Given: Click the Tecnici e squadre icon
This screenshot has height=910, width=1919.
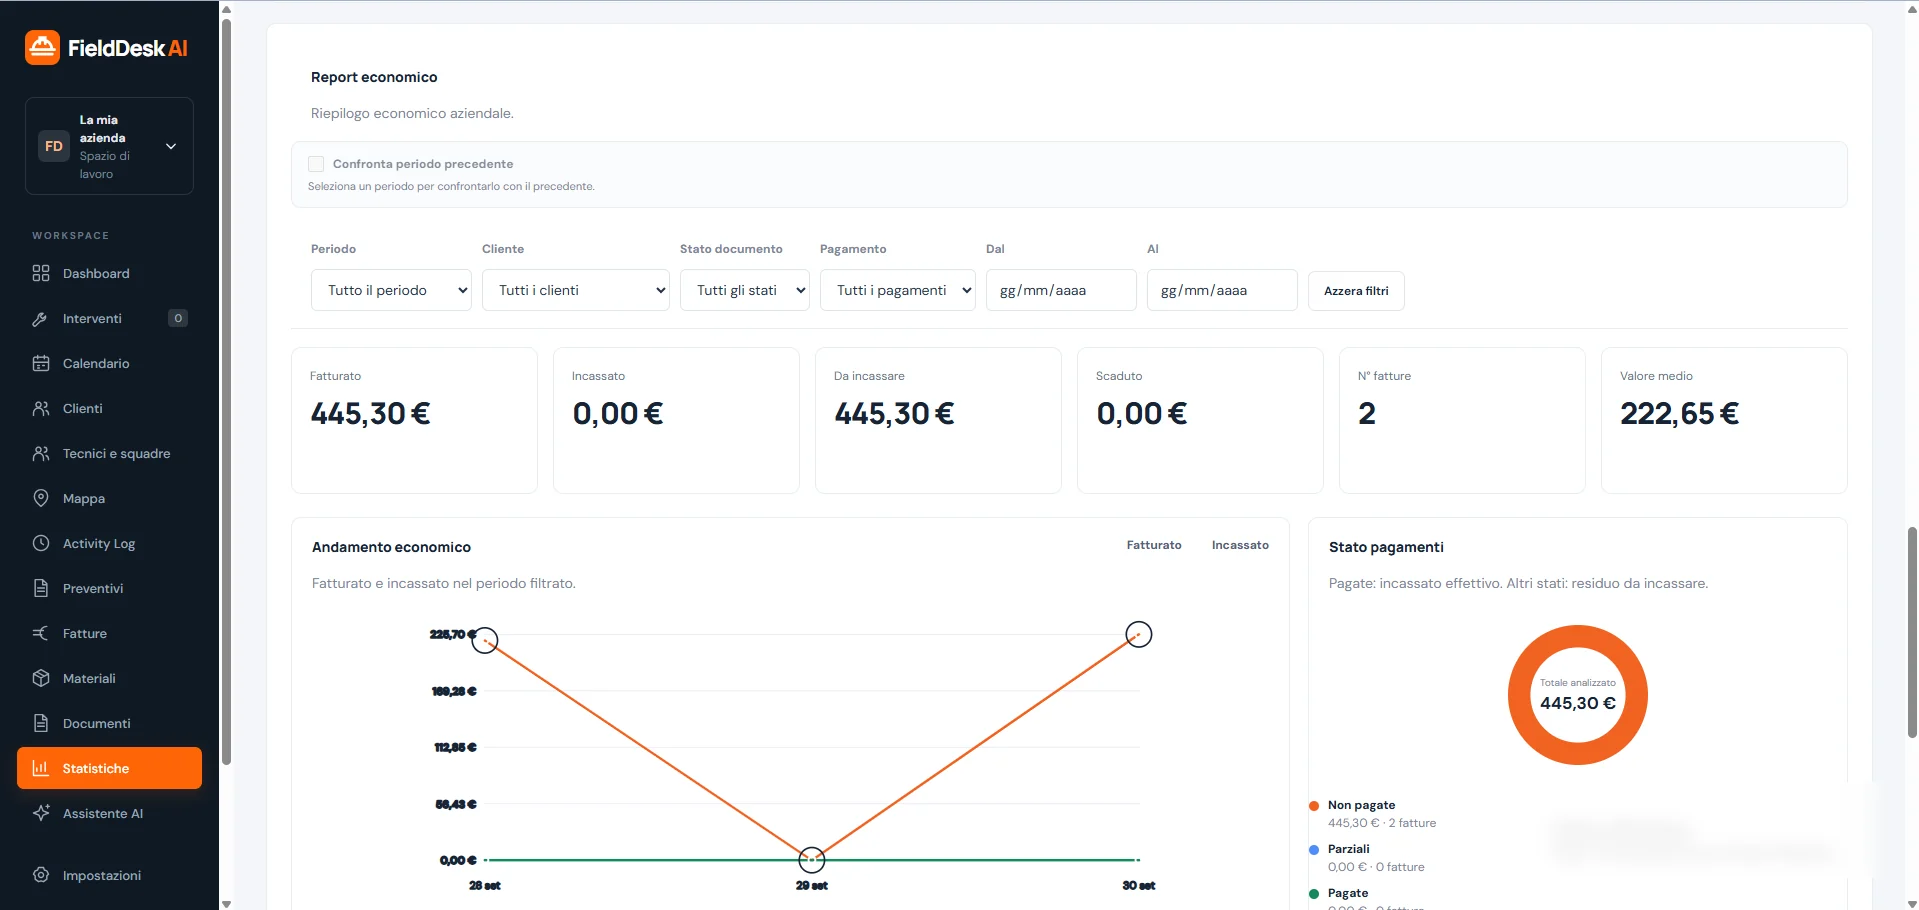Looking at the screenshot, I should point(41,453).
